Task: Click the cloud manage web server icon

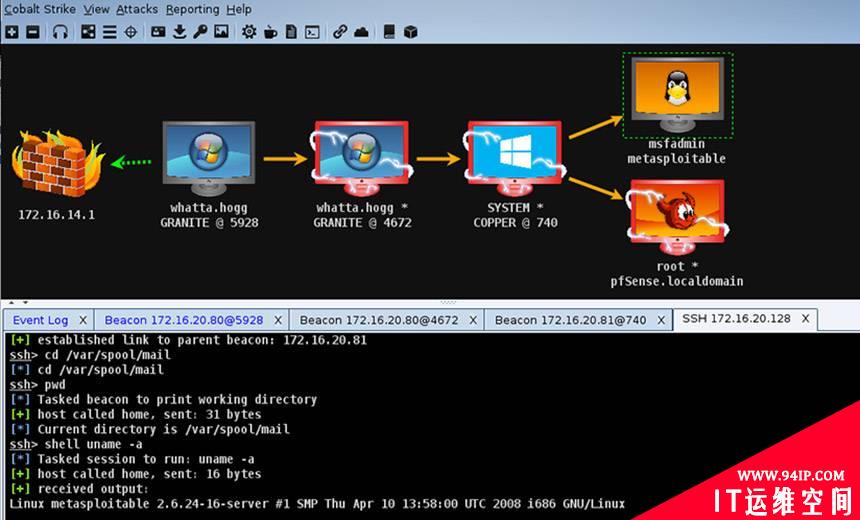Action: click(x=361, y=32)
